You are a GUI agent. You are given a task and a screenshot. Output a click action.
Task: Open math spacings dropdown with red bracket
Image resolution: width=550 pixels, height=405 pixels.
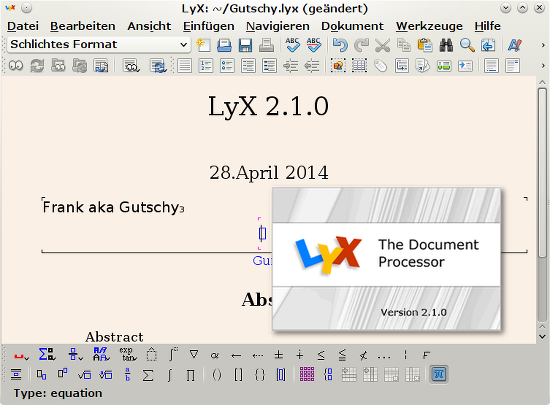coord(21,355)
